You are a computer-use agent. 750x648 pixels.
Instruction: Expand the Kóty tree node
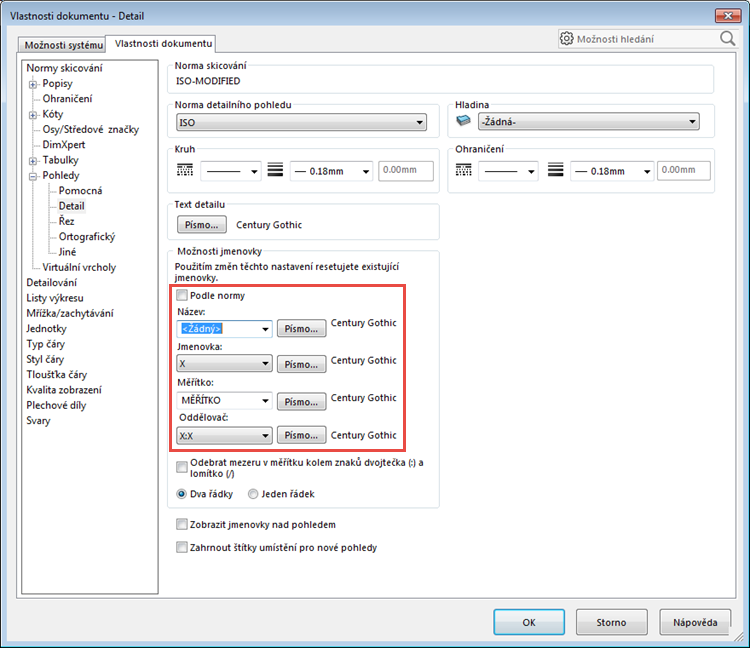pos(33,115)
